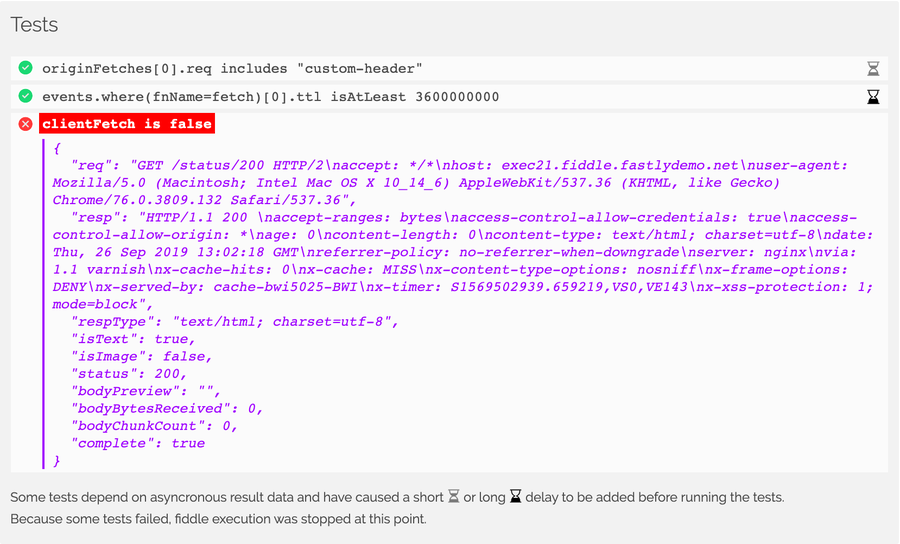
Task: Click the "resp" key in JSON output
Action: tap(95, 217)
